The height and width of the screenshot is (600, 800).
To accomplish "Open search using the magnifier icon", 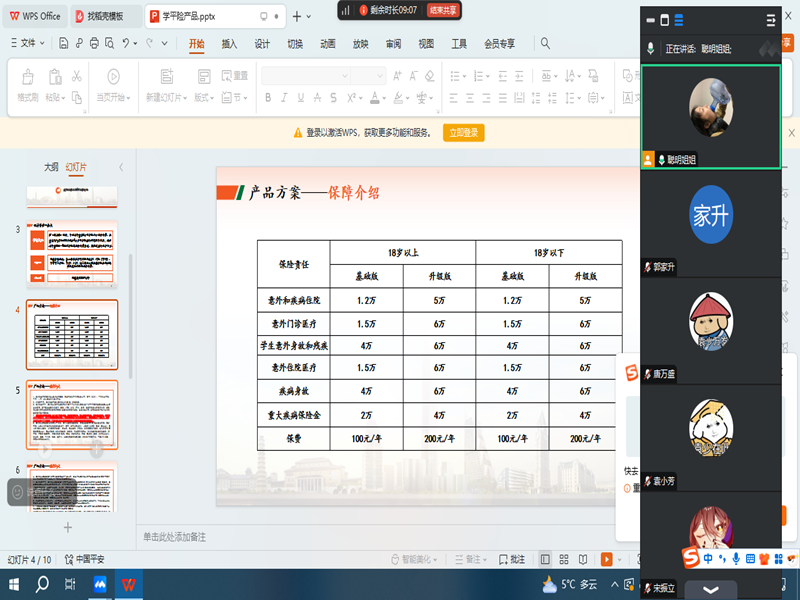I will pos(544,44).
